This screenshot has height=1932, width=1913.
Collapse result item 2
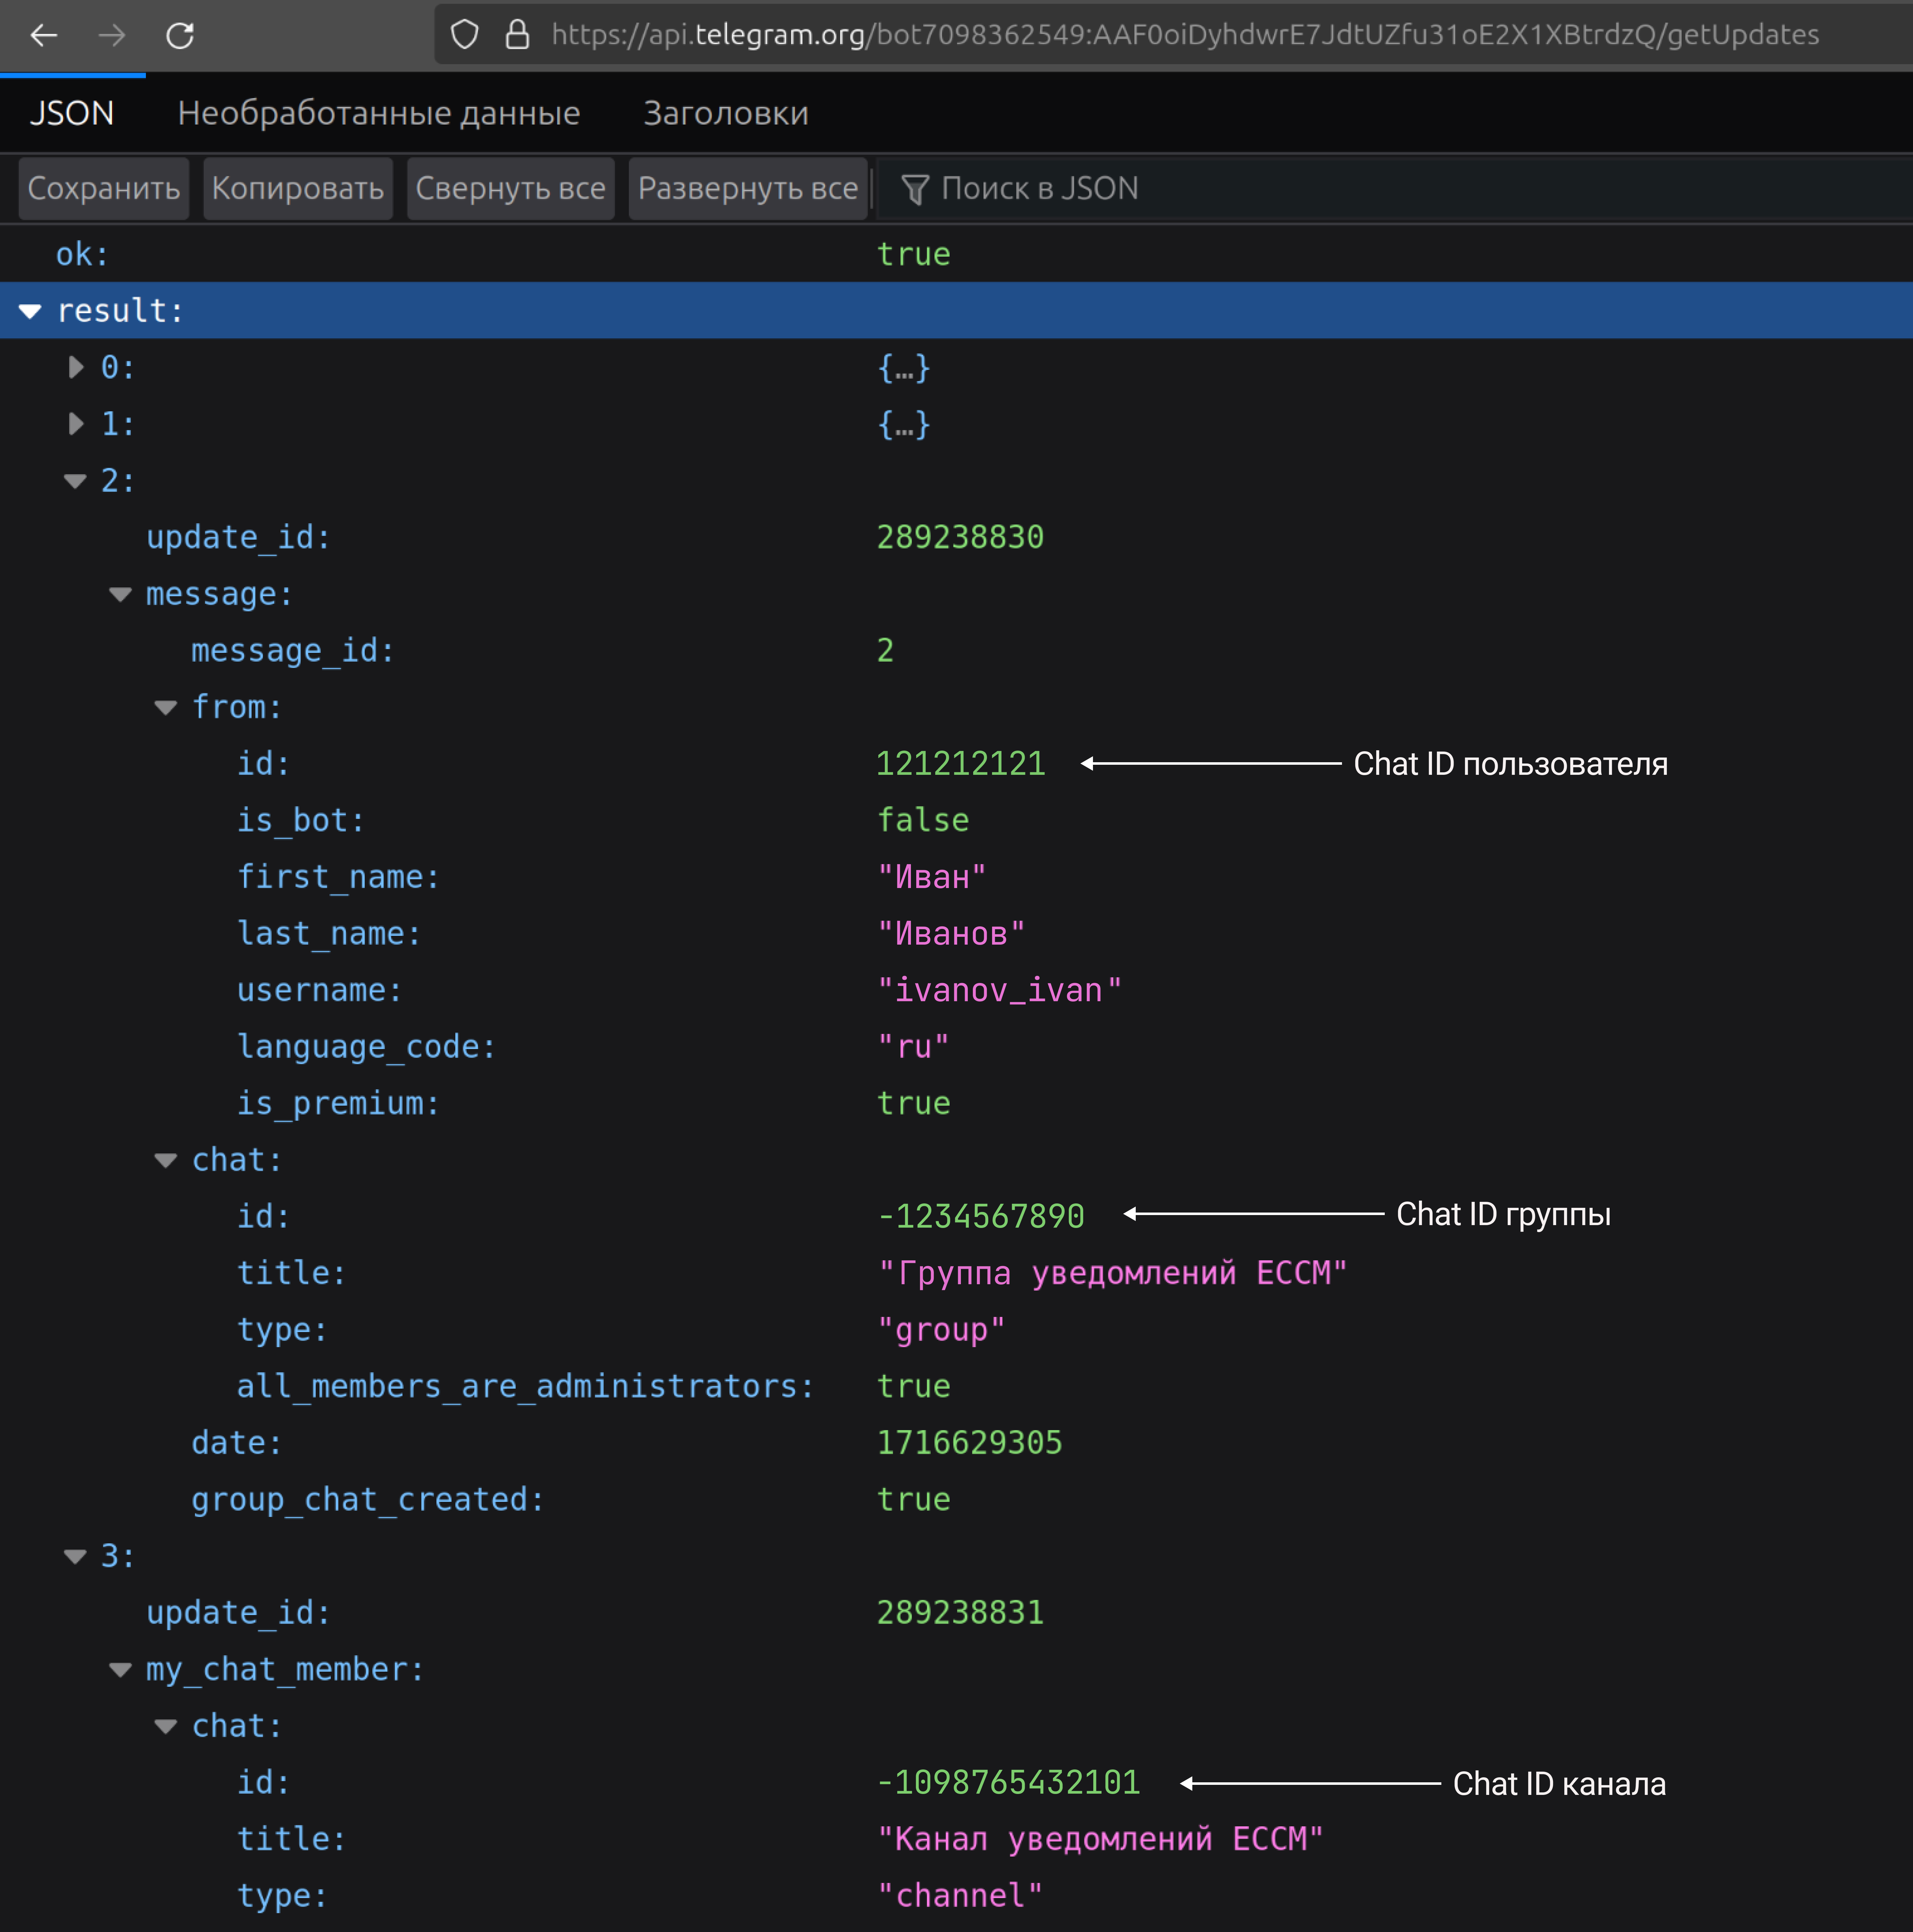click(75, 481)
